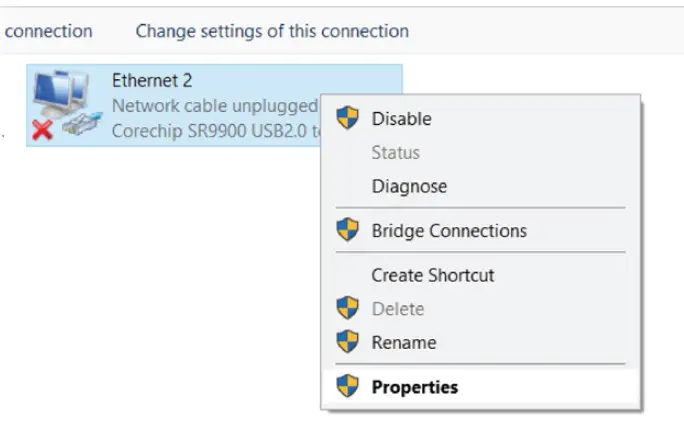Click the shield icon beside Disable
Screen dimensions: 684x429
pos(347,119)
